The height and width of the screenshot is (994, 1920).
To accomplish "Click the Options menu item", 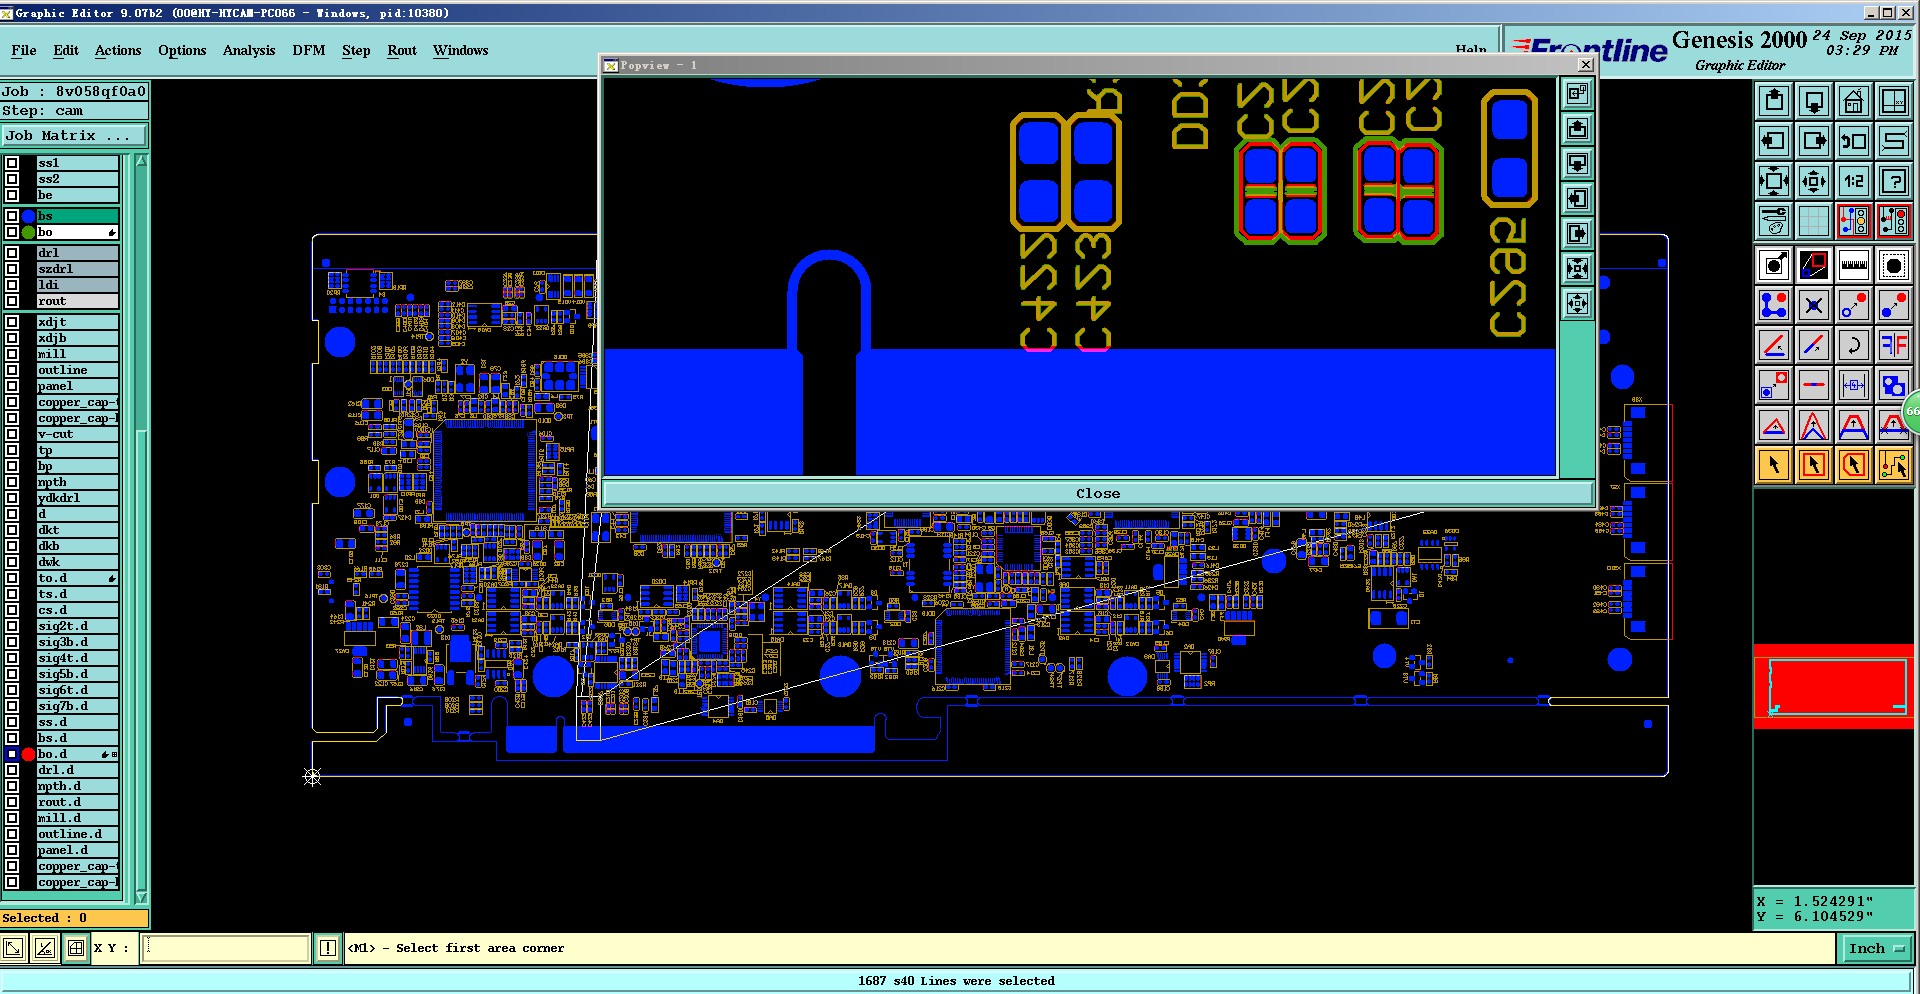I will click(x=182, y=50).
